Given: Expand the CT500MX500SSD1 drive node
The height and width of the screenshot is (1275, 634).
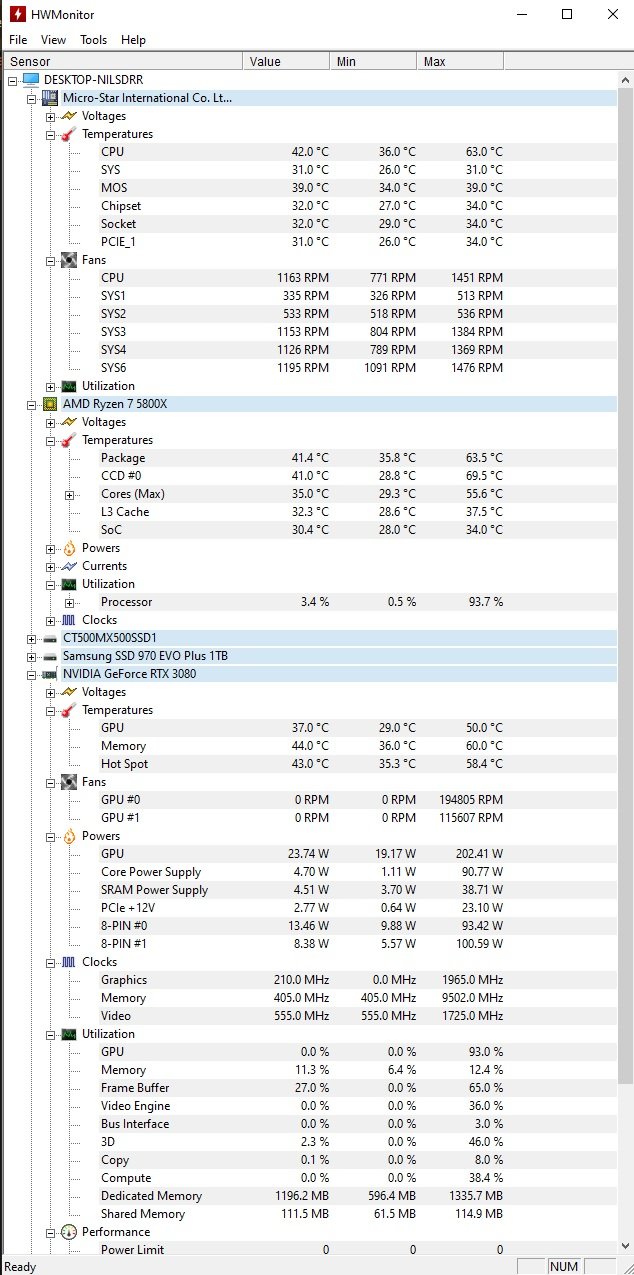Looking at the screenshot, I should (31, 638).
